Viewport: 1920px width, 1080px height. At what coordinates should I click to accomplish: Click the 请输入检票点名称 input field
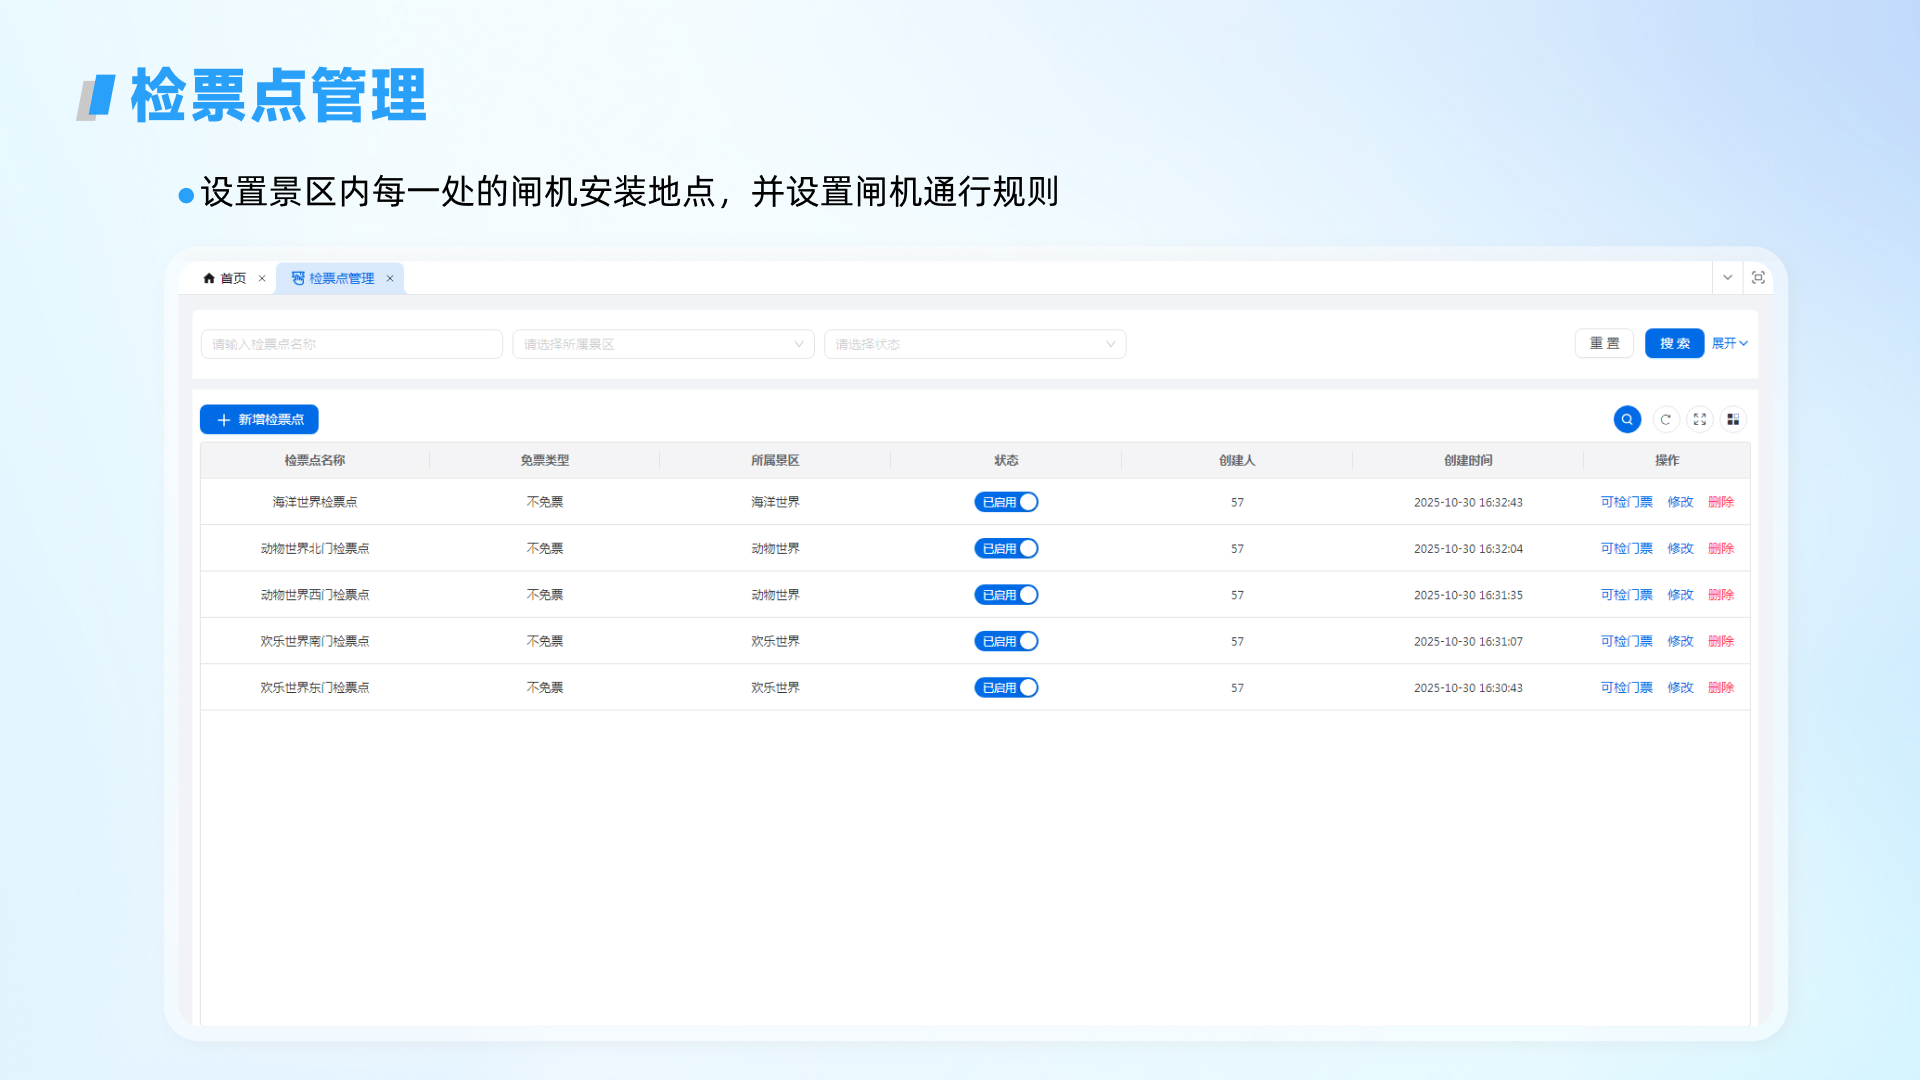click(351, 344)
